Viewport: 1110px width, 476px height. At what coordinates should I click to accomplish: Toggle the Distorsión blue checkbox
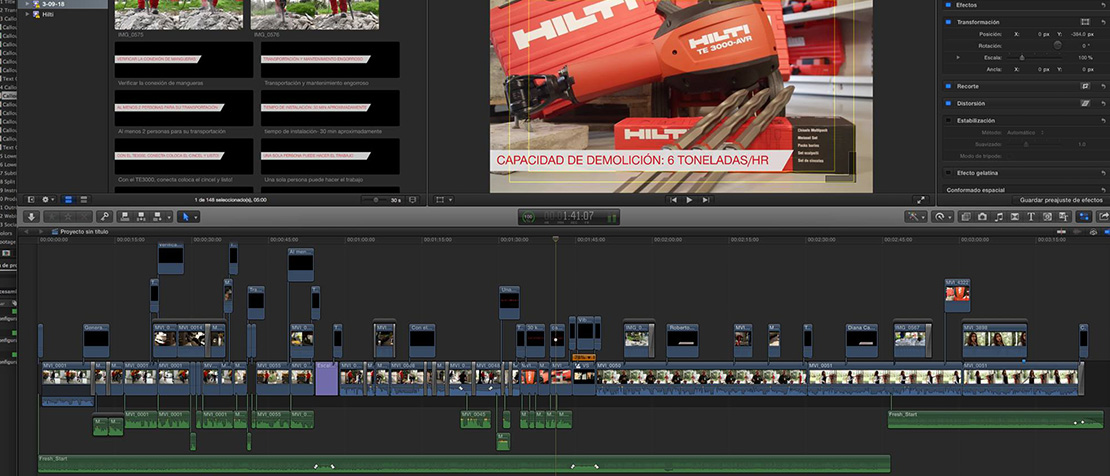pyautogui.click(x=949, y=103)
